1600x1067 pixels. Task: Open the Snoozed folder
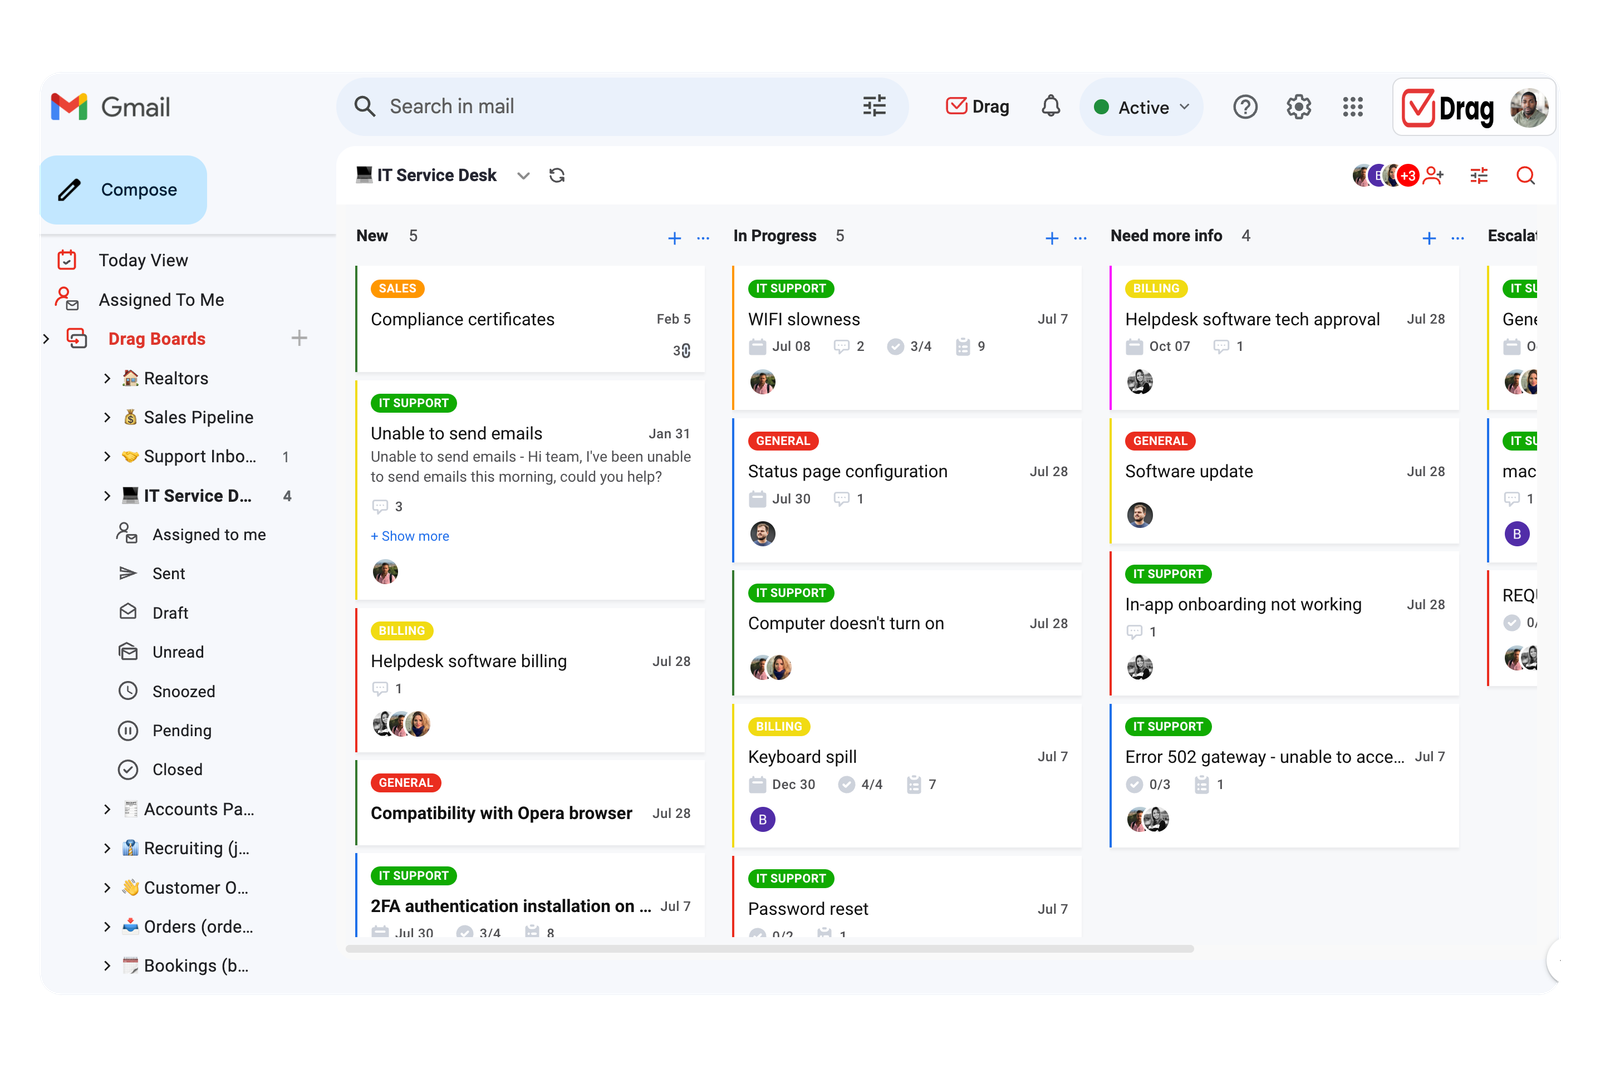tap(183, 692)
